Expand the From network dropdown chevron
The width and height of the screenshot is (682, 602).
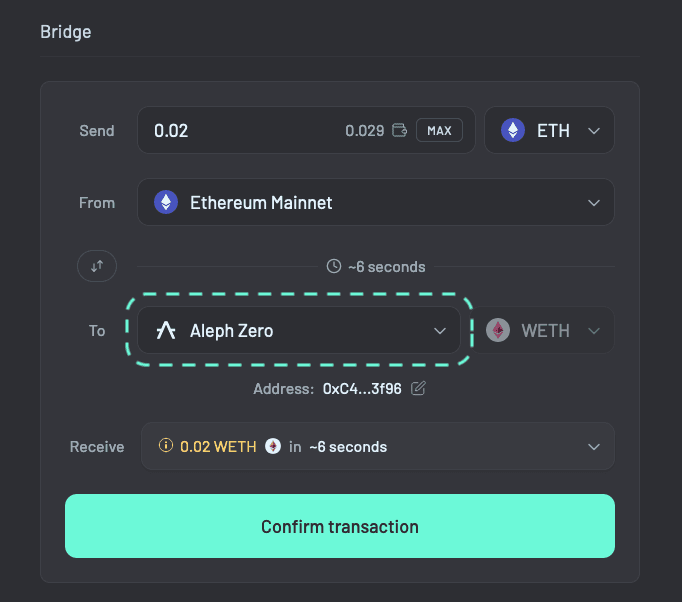pos(594,202)
